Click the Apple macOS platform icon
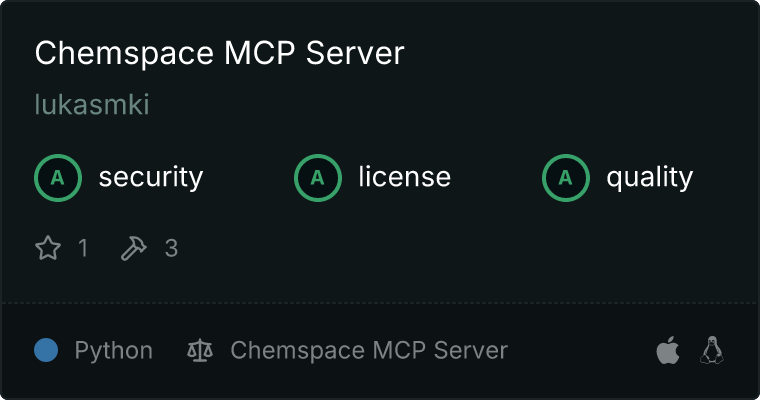760x400 pixels. (668, 350)
